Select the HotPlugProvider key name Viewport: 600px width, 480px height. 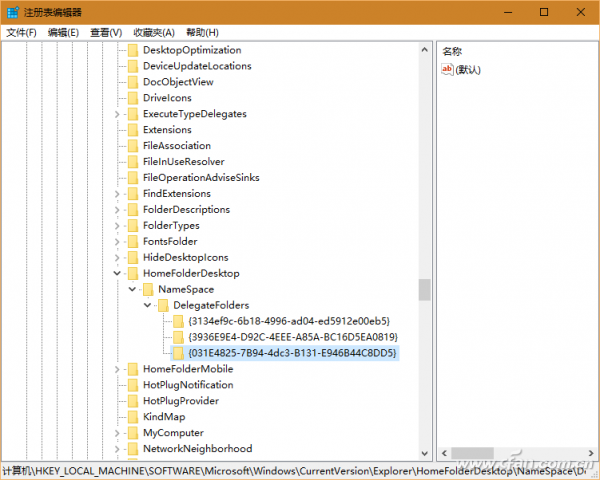coord(181,401)
